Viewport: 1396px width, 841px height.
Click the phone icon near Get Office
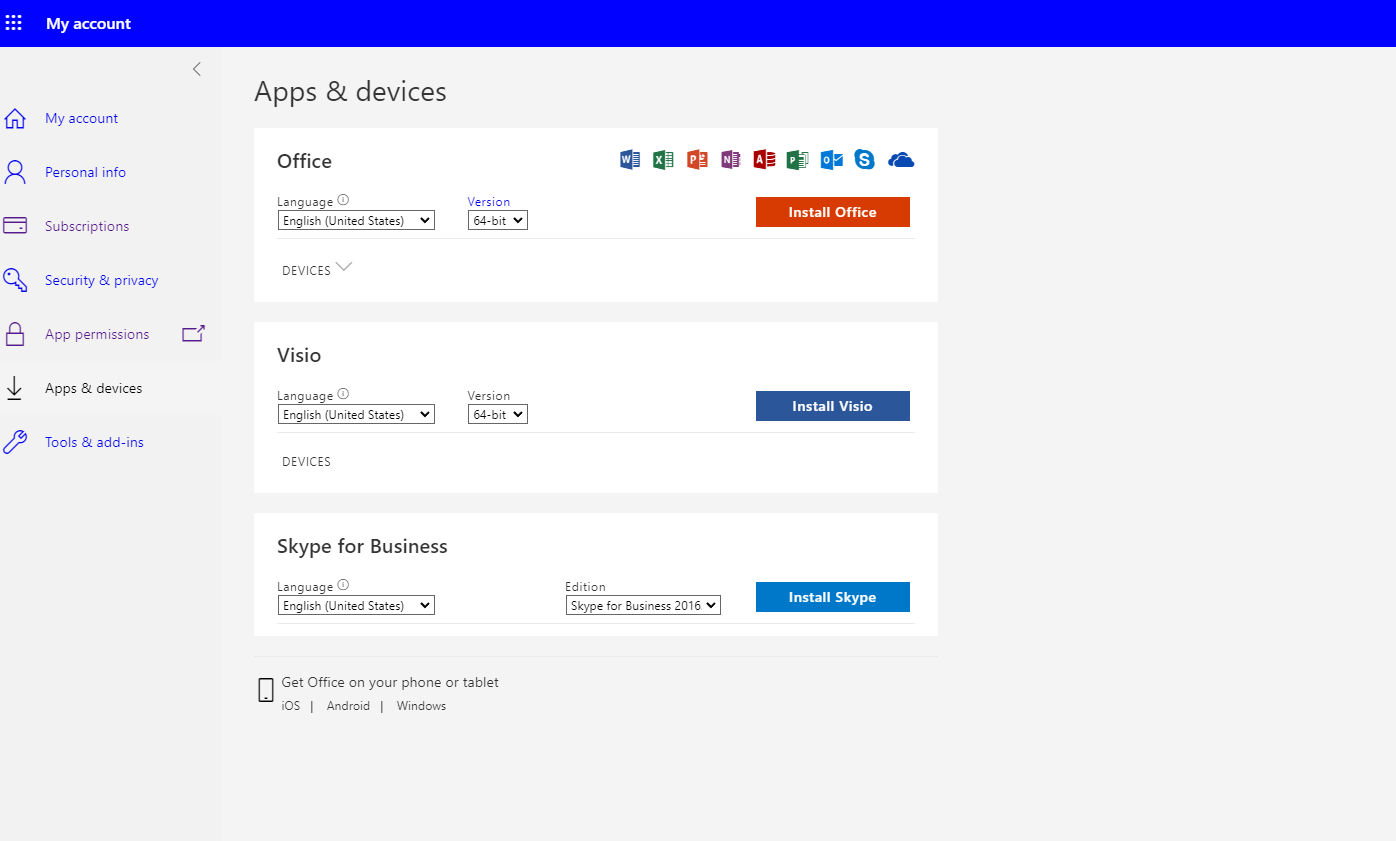(266, 689)
